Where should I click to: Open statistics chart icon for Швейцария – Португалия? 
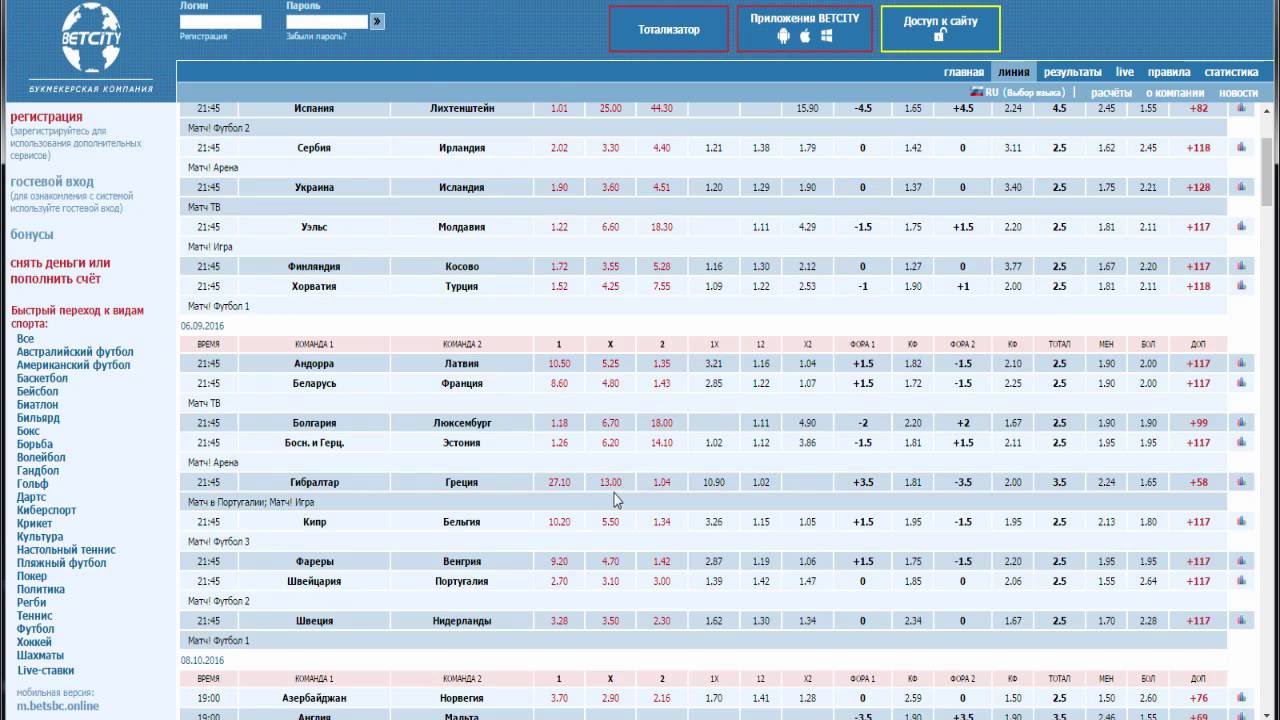1242,580
